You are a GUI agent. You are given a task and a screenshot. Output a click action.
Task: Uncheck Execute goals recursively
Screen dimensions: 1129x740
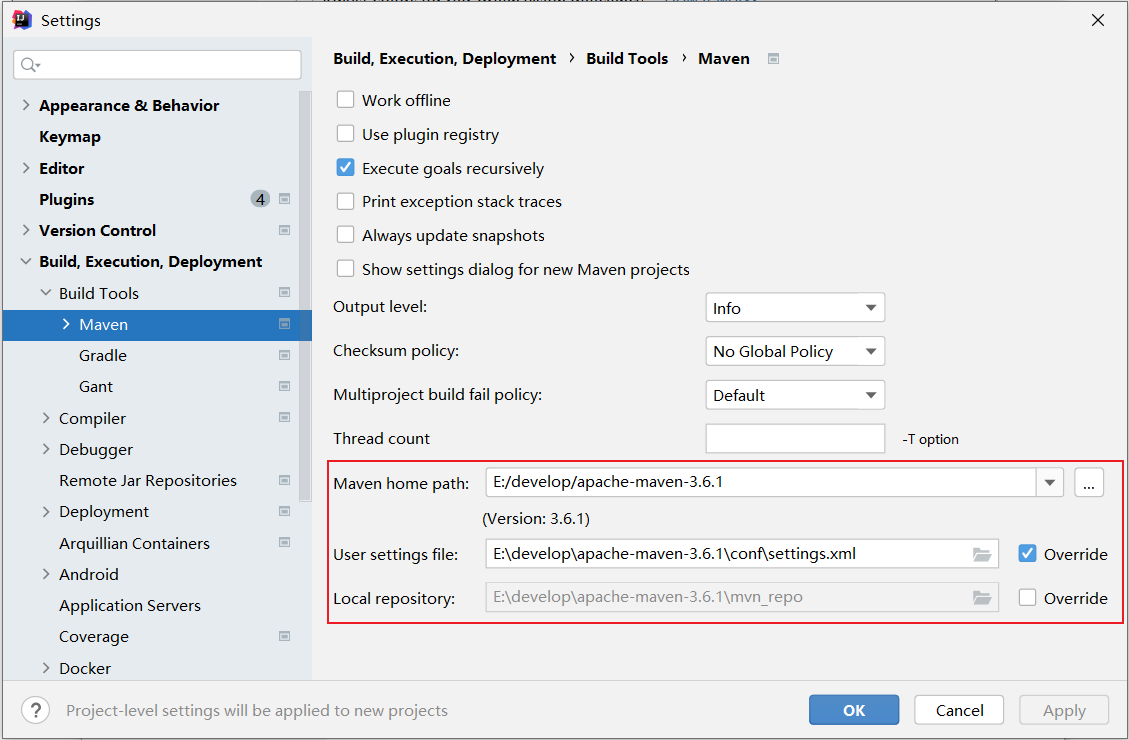346,168
